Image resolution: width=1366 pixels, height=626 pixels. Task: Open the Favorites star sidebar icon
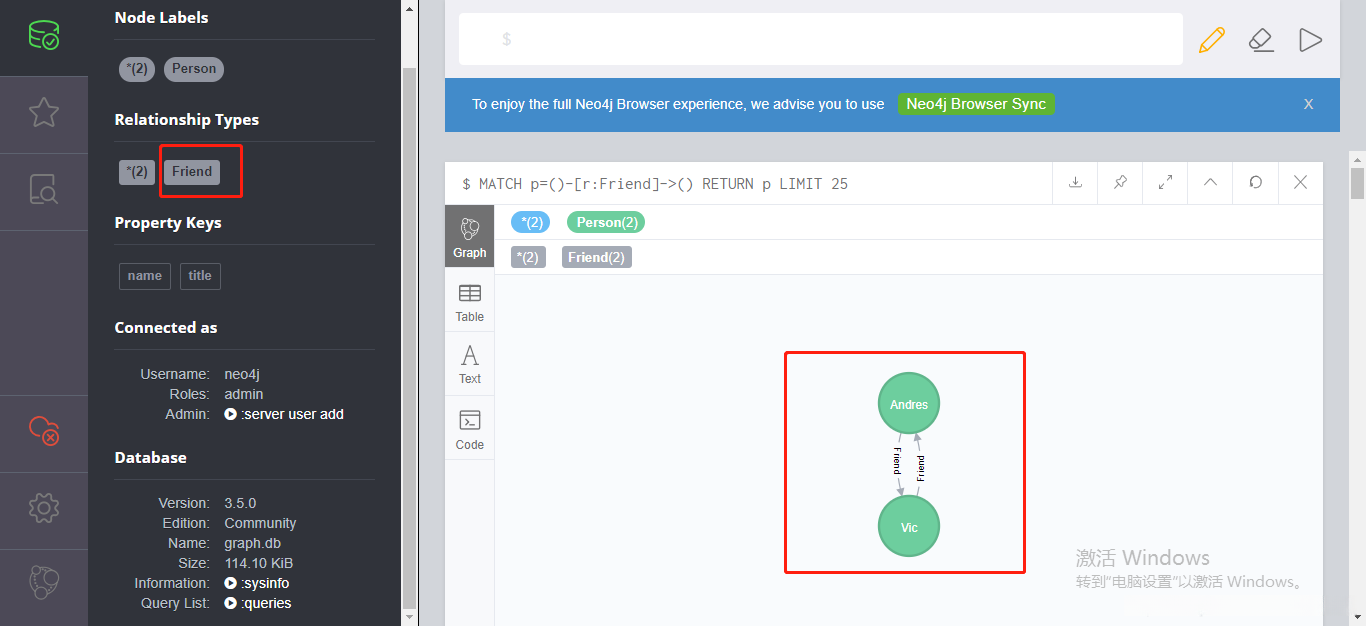[x=44, y=112]
